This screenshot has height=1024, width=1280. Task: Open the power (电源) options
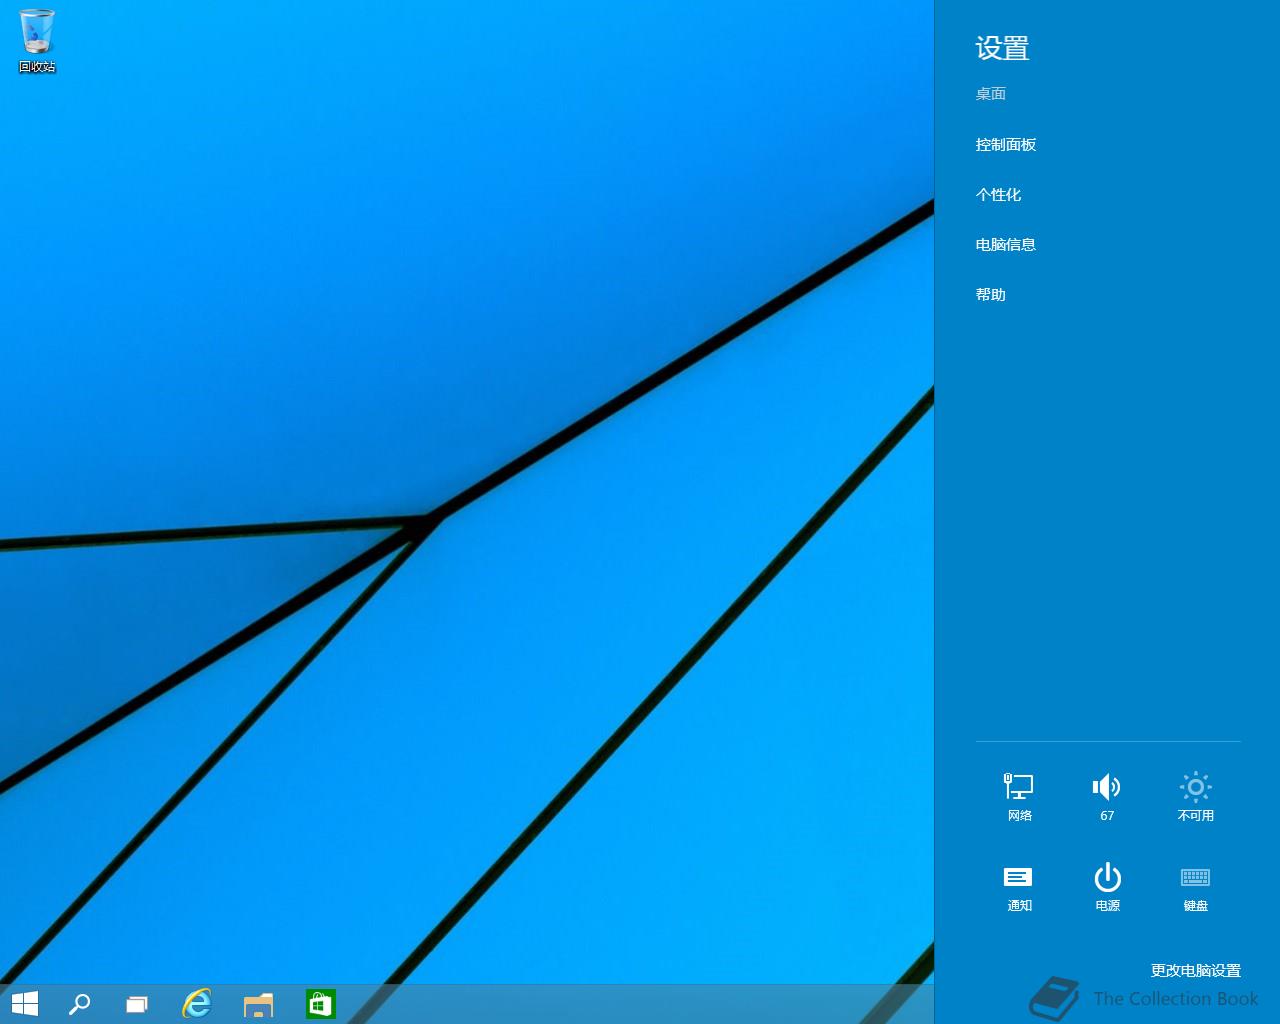coord(1107,887)
